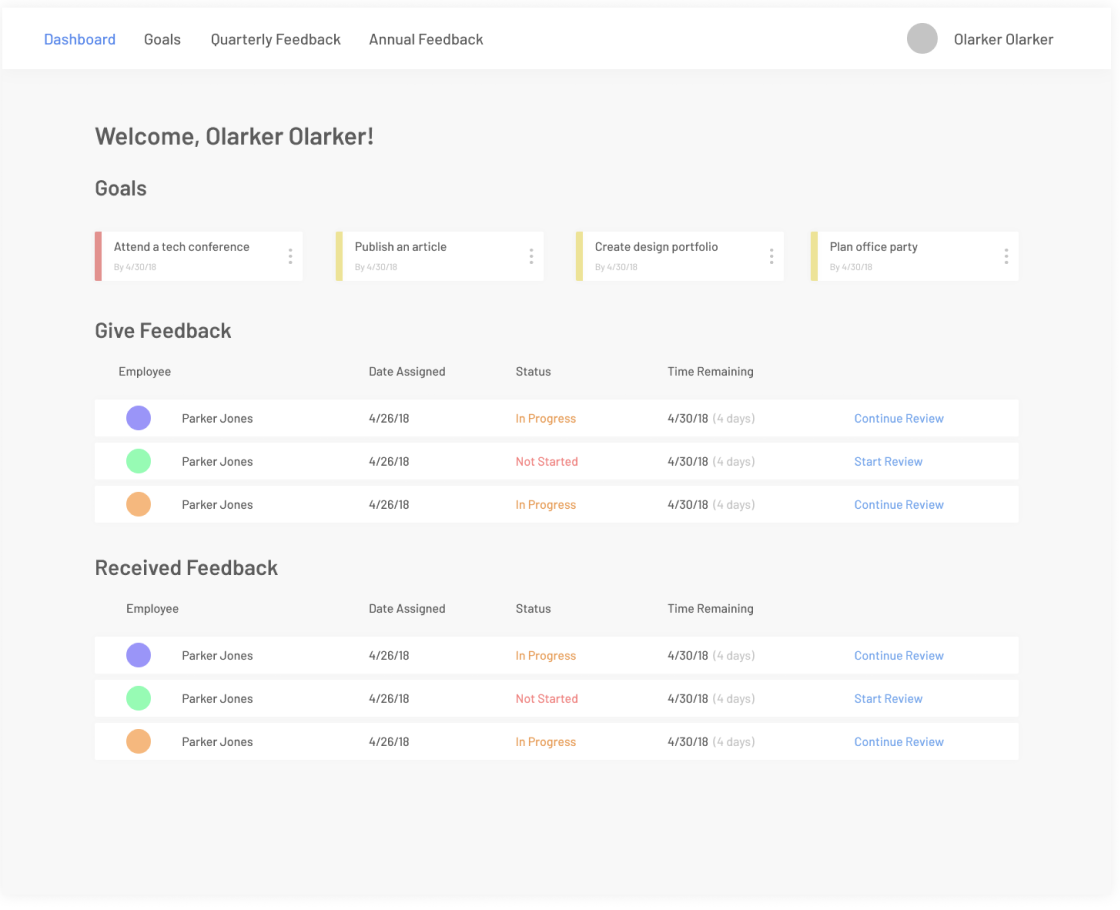
Task: Click Status column header in Received Feedback
Action: 534,609
